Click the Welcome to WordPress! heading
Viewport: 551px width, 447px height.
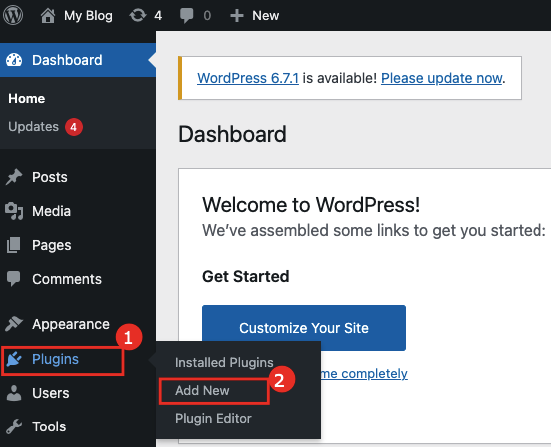click(311, 205)
